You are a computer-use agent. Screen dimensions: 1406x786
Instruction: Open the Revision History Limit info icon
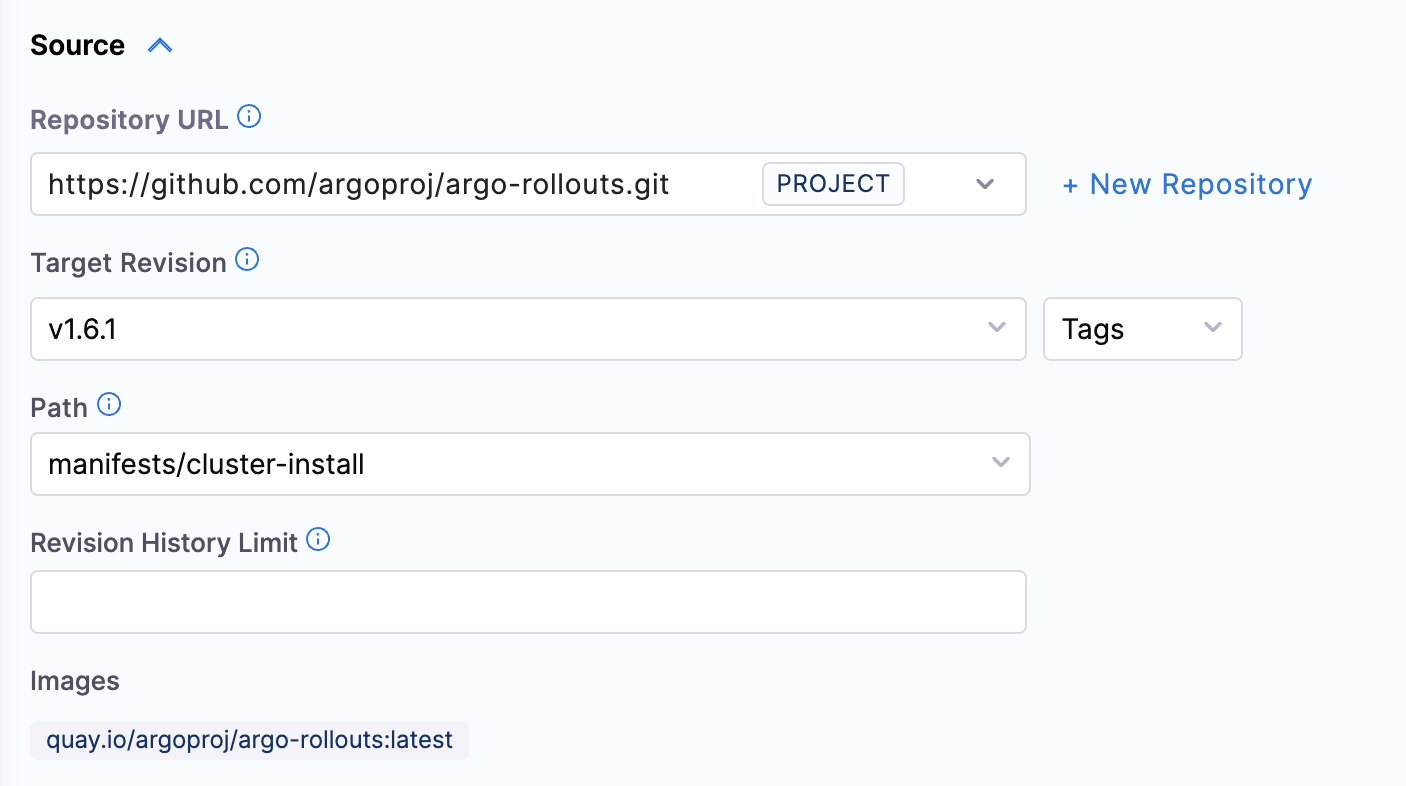point(318,541)
